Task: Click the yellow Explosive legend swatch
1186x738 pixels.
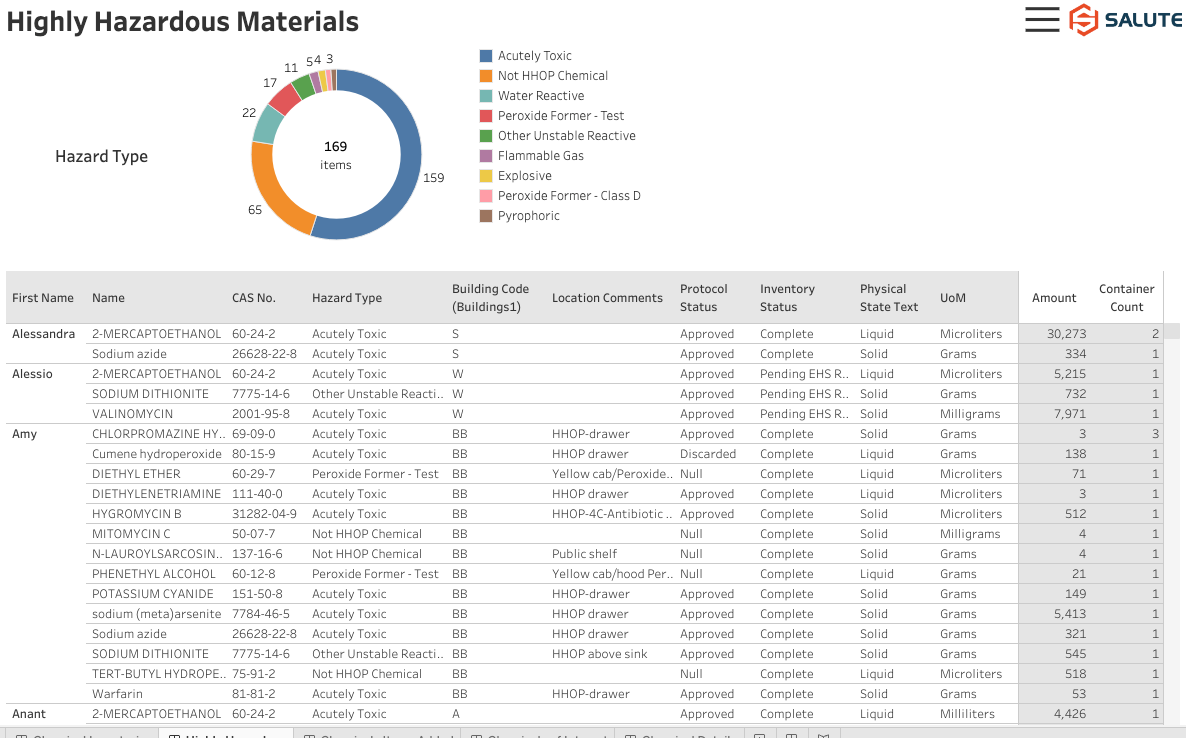Action: 486,176
